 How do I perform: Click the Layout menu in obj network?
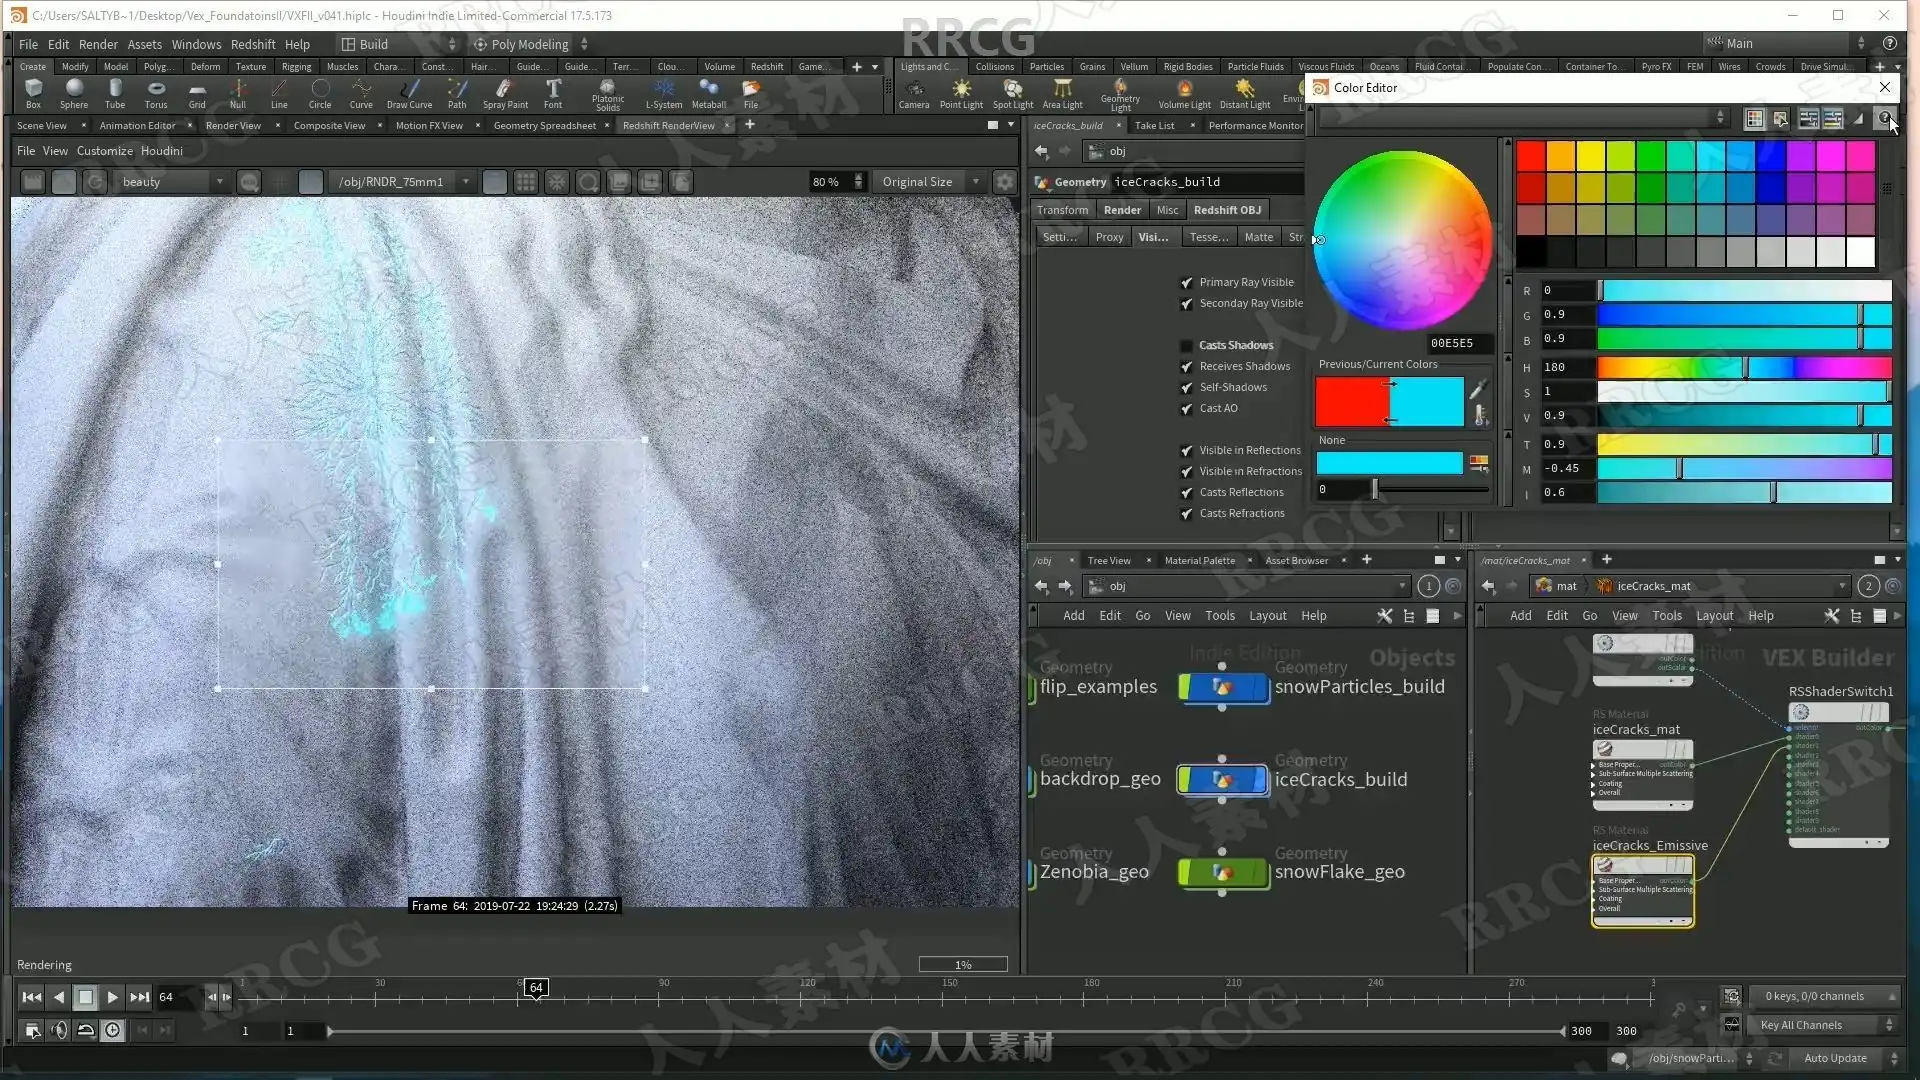click(x=1267, y=616)
